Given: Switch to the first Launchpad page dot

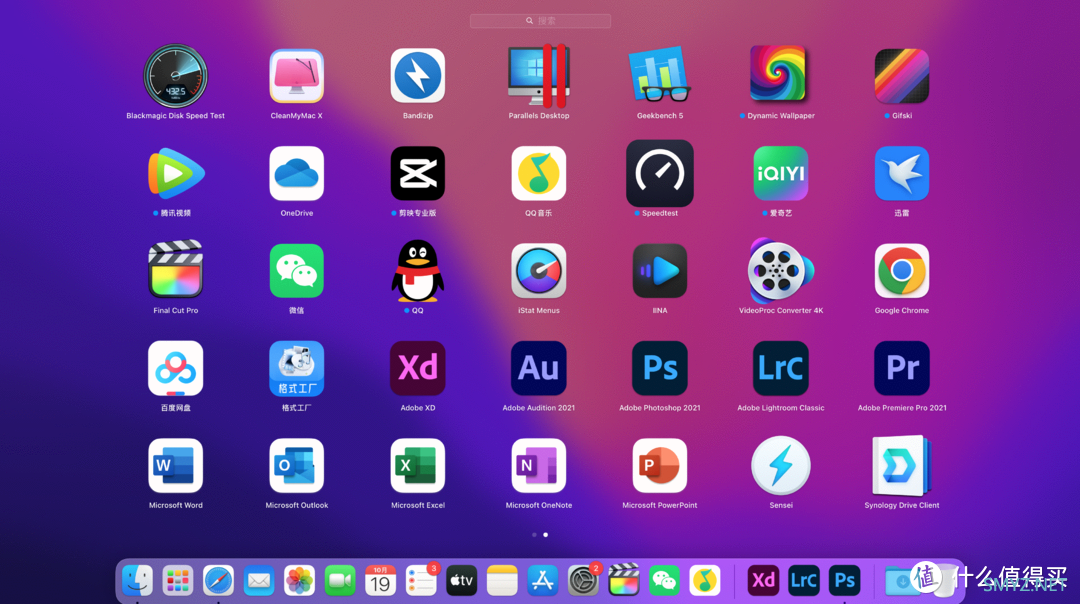Looking at the screenshot, I should [x=534, y=534].
